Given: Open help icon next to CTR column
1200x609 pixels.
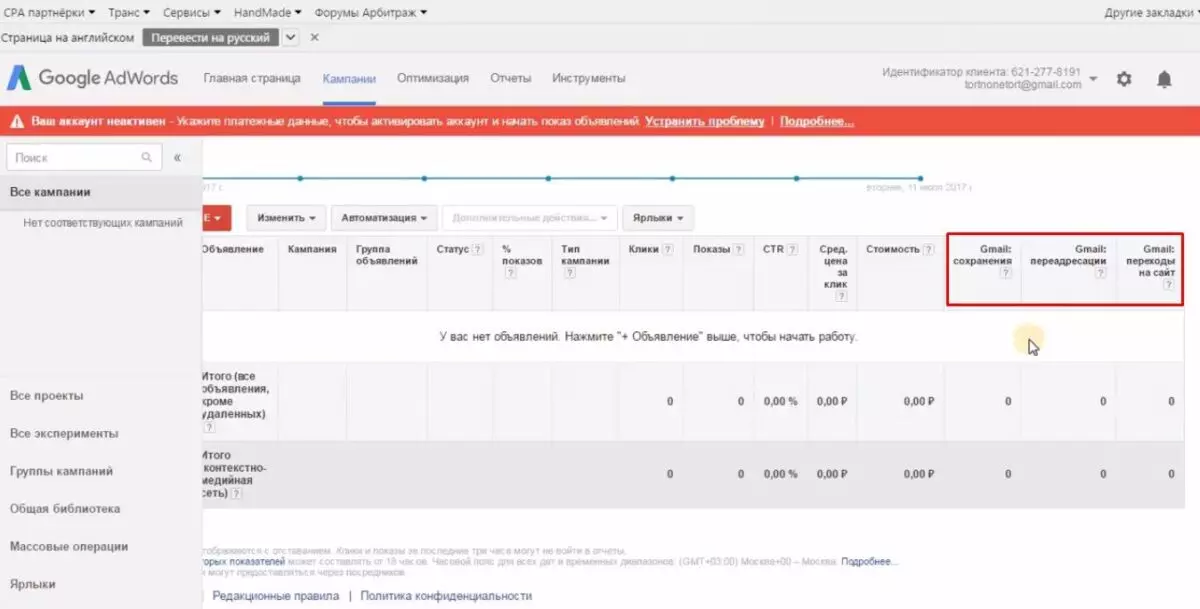Looking at the screenshot, I should click(792, 249).
